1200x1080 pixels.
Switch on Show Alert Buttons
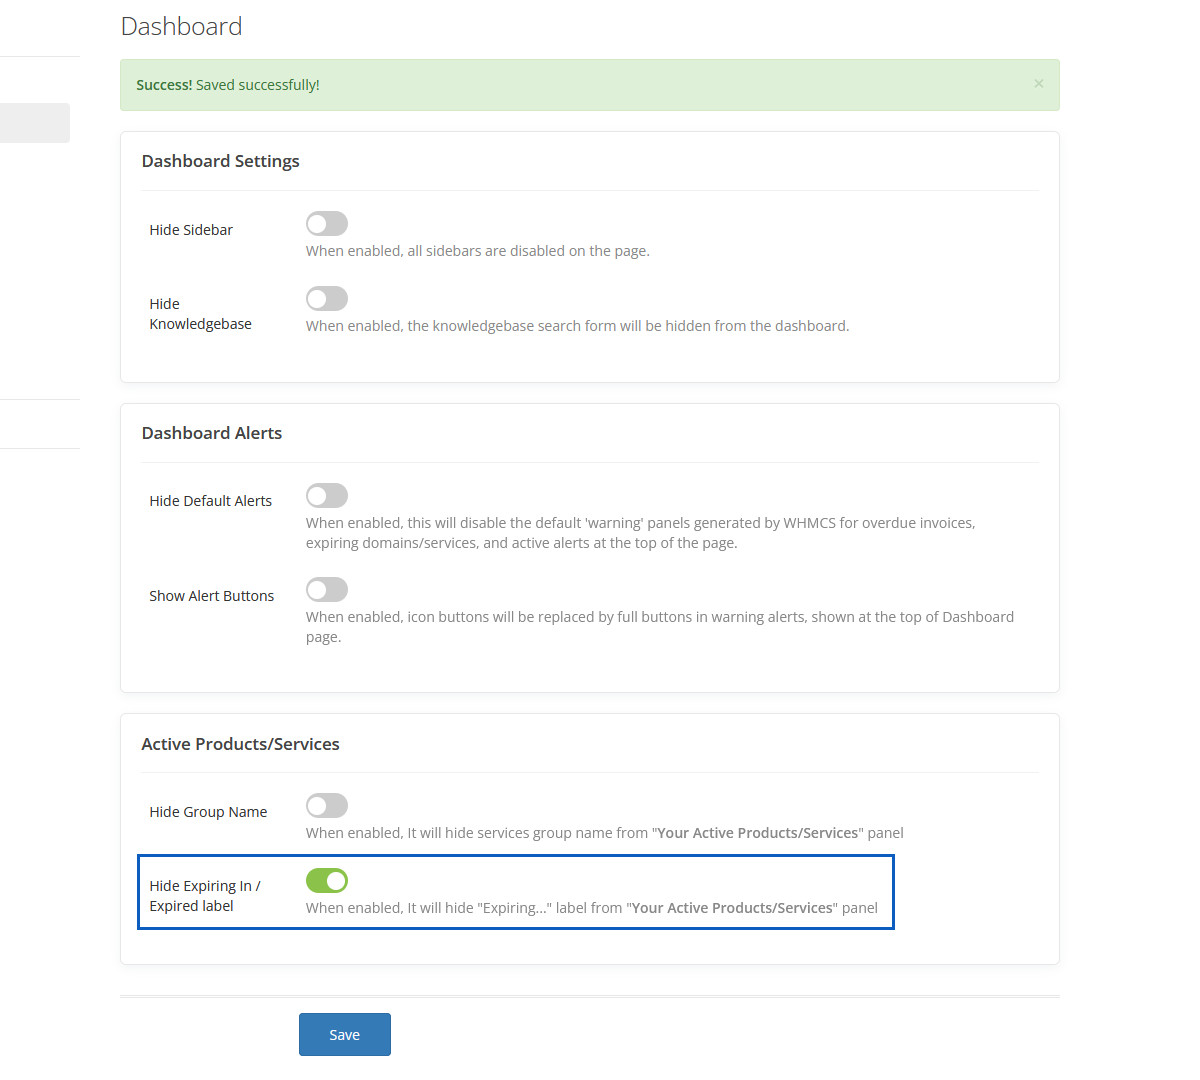pos(327,590)
